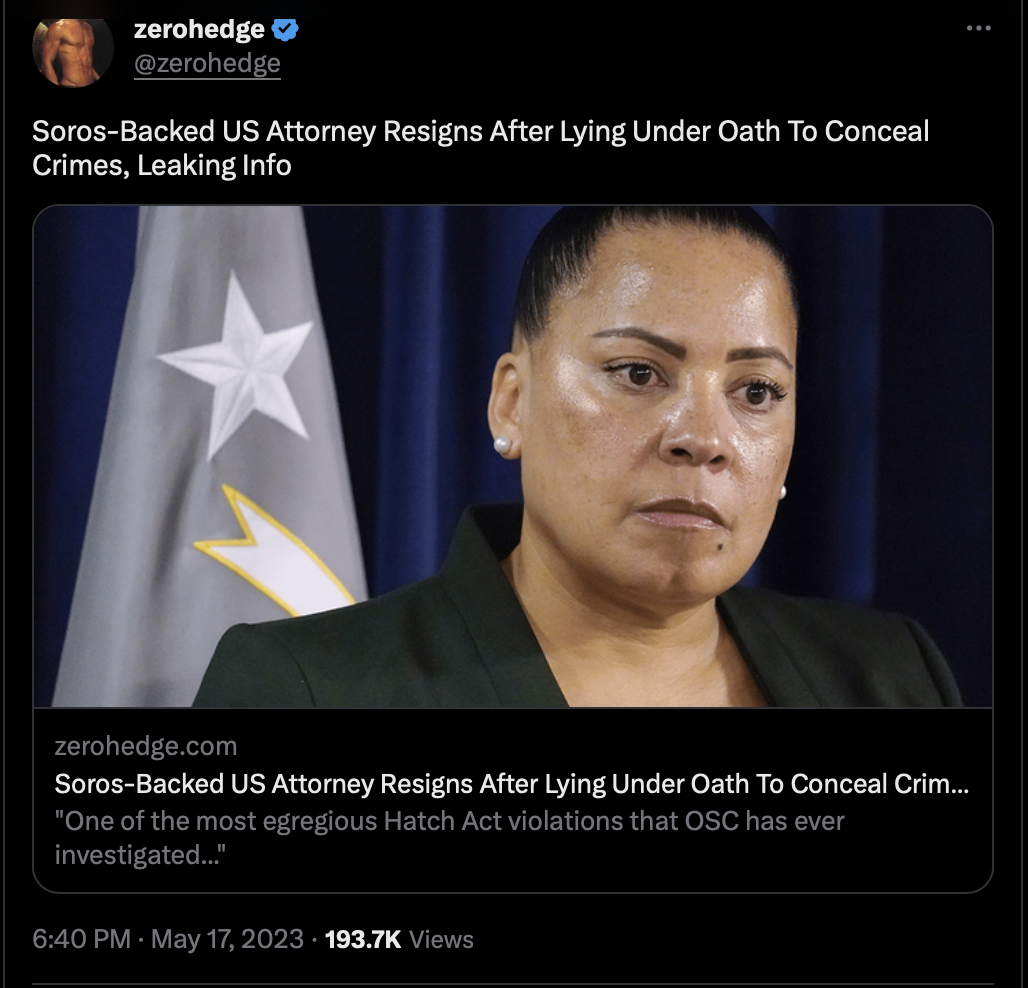Click the pearl earring in the photo
Viewport: 1028px width, 988px height.
point(502,445)
